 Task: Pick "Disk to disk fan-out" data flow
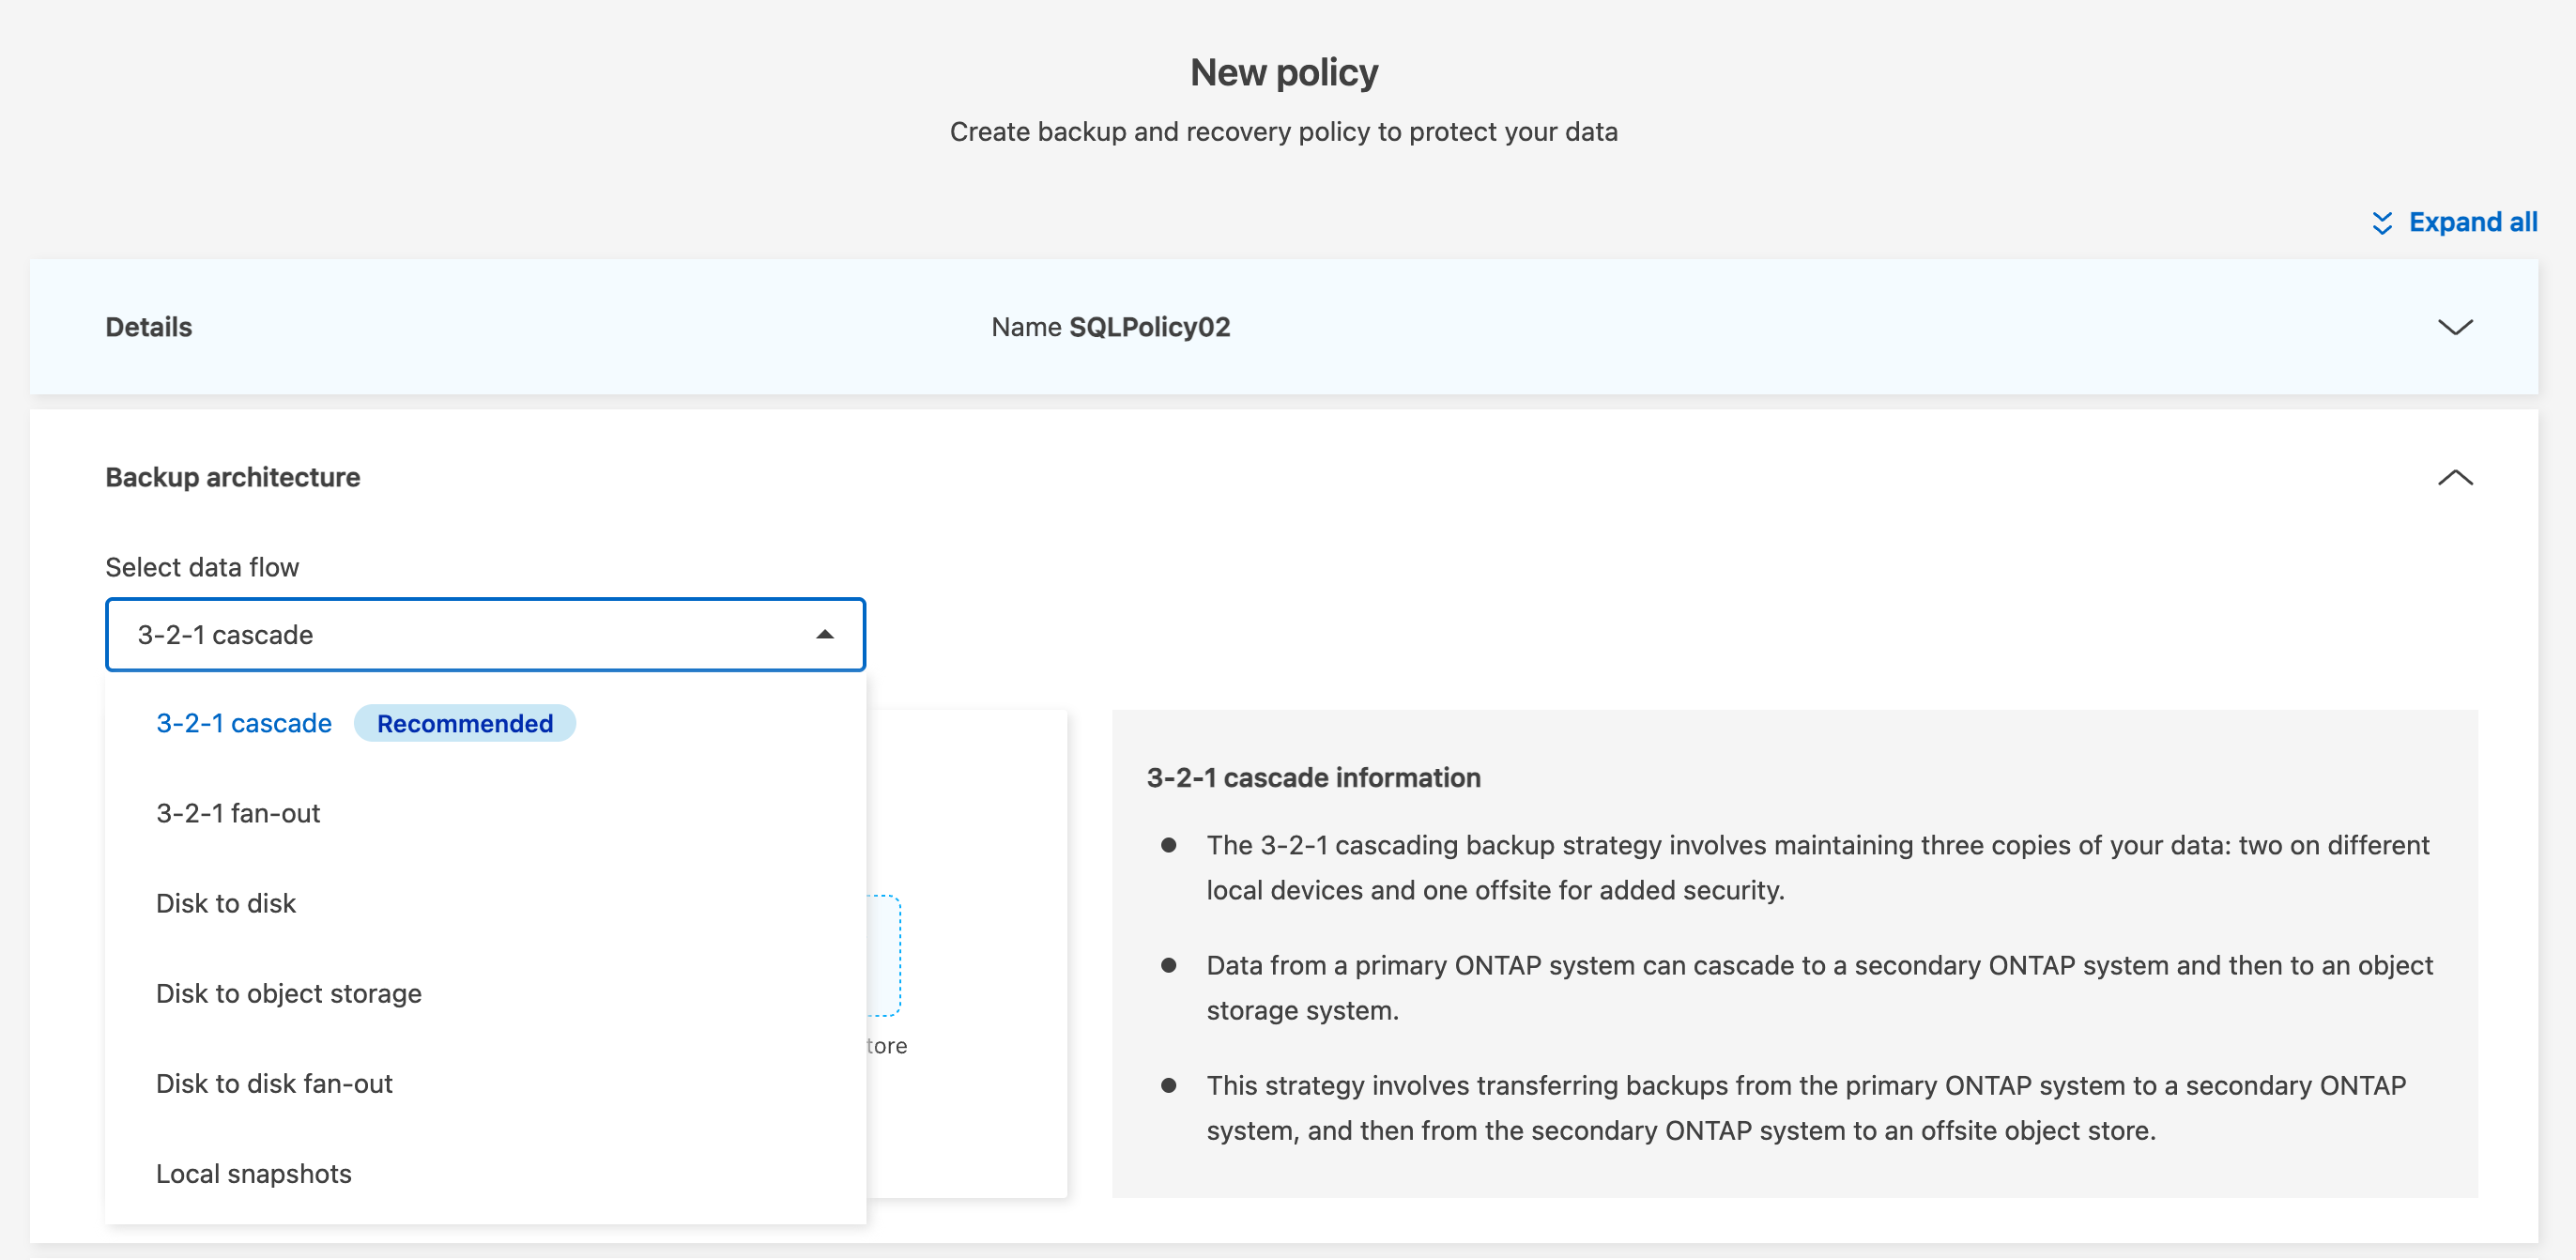274,1083
